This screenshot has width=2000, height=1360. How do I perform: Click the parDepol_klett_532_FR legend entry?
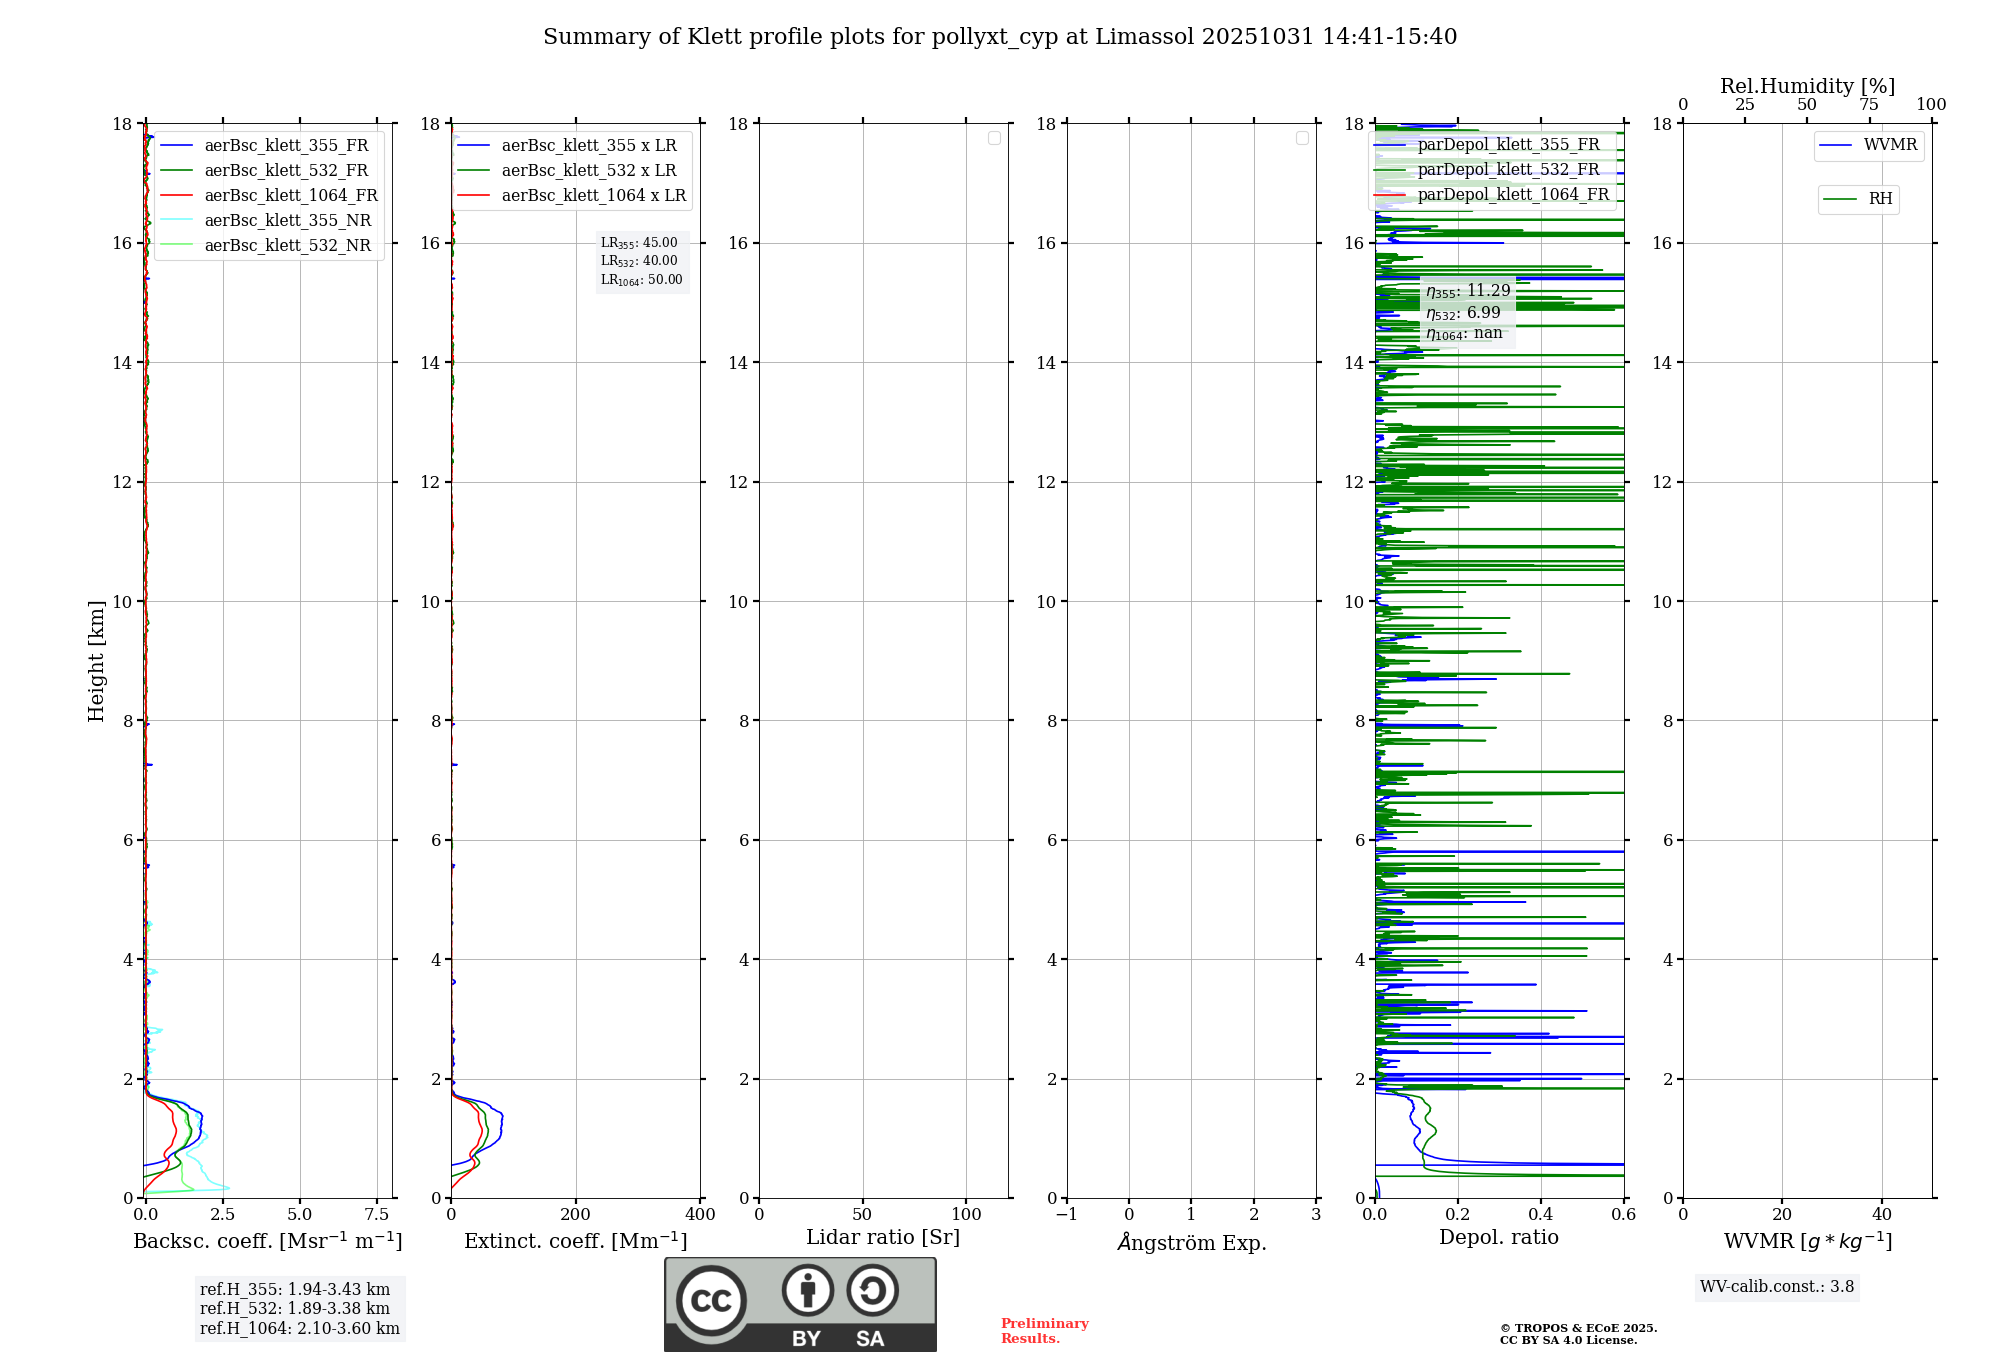(1508, 170)
